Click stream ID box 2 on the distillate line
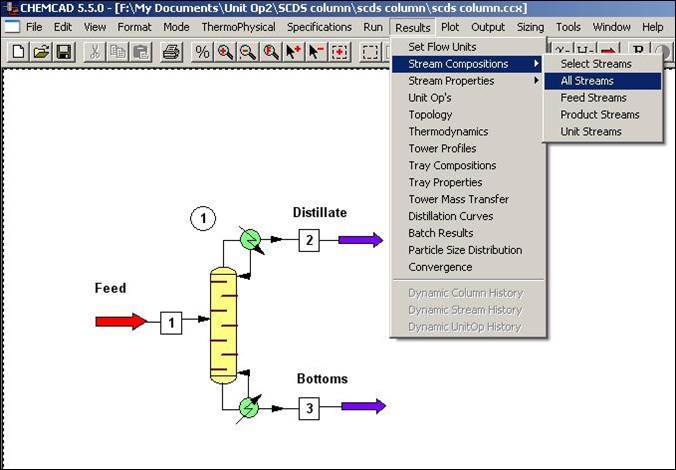The image size is (676, 470). 309,240
